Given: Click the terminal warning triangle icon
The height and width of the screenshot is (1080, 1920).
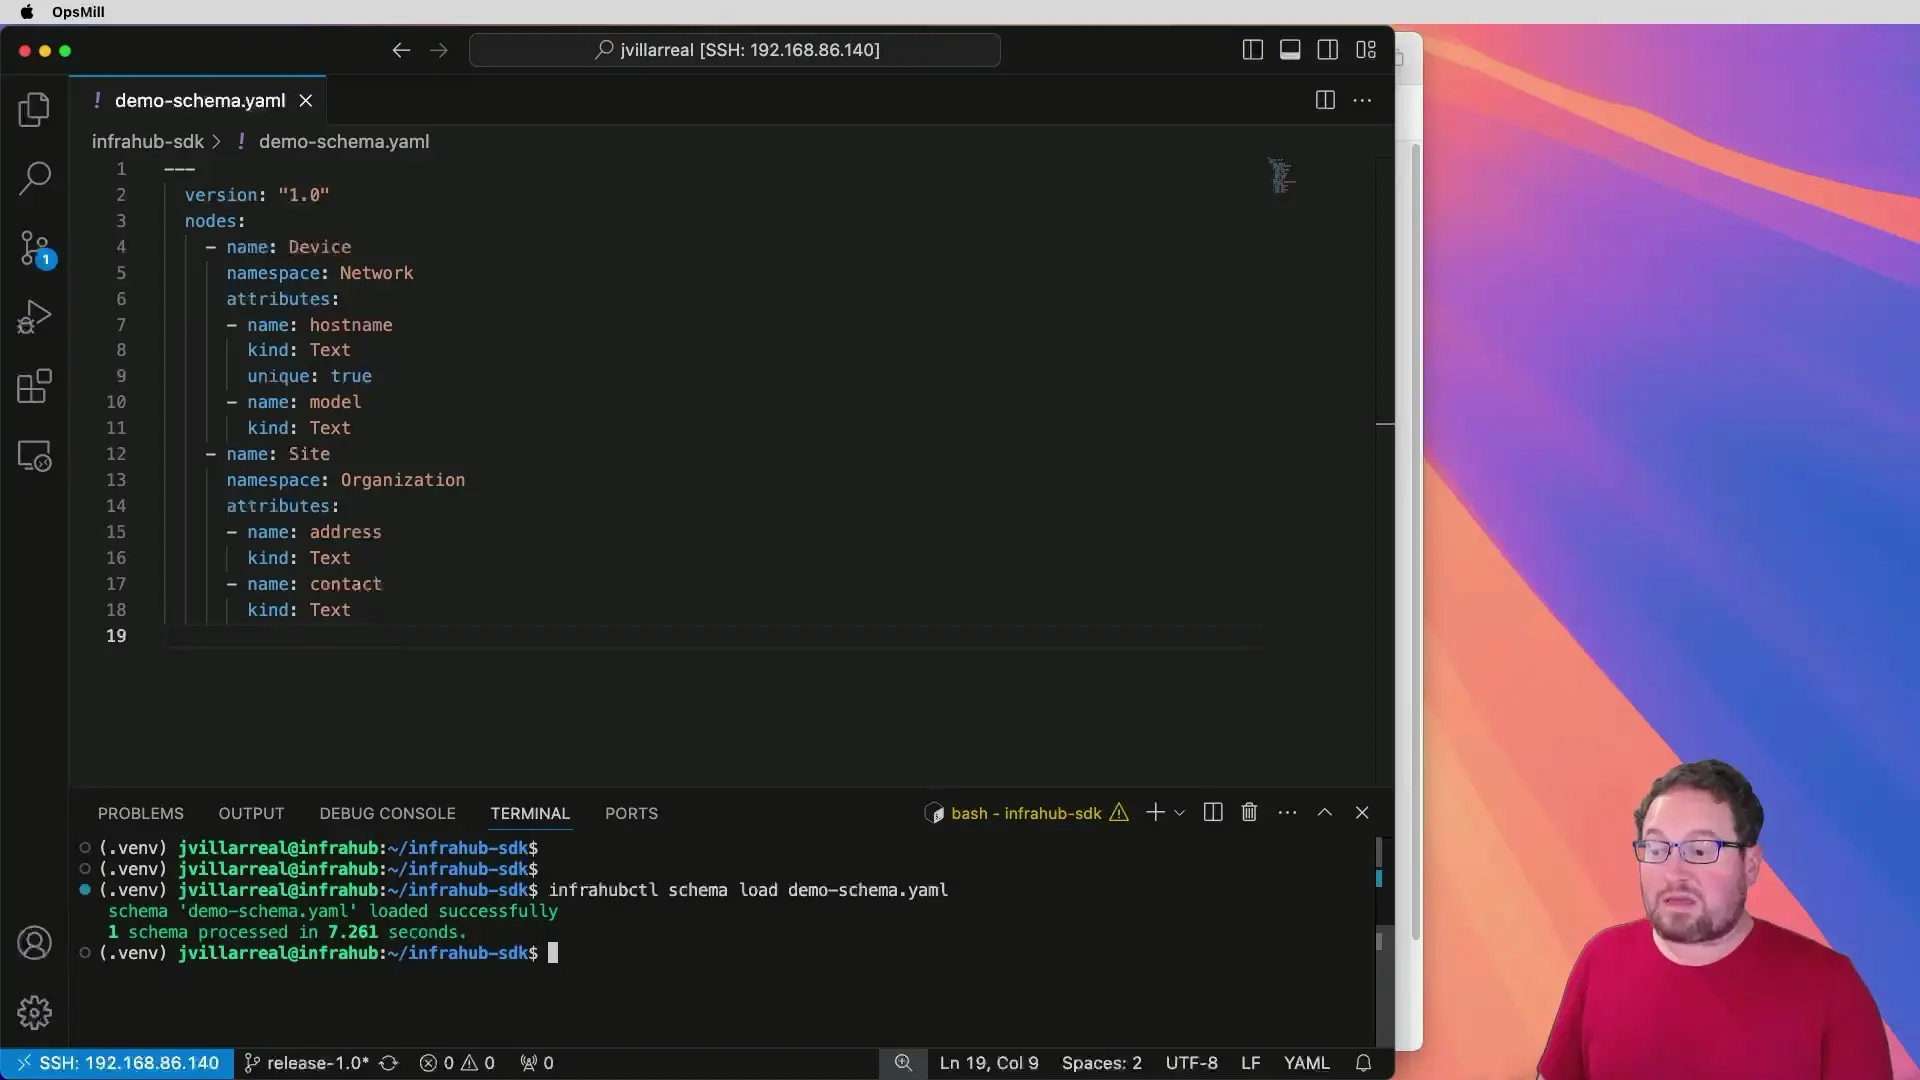Looking at the screenshot, I should pyautogui.click(x=1119, y=813).
